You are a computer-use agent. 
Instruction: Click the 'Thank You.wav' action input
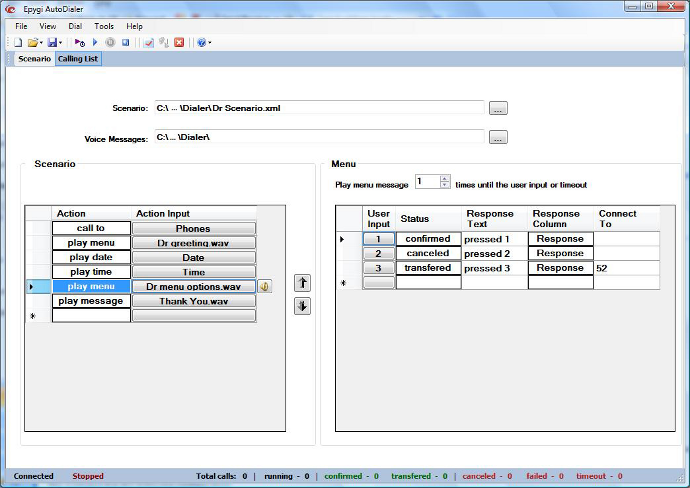click(x=193, y=301)
